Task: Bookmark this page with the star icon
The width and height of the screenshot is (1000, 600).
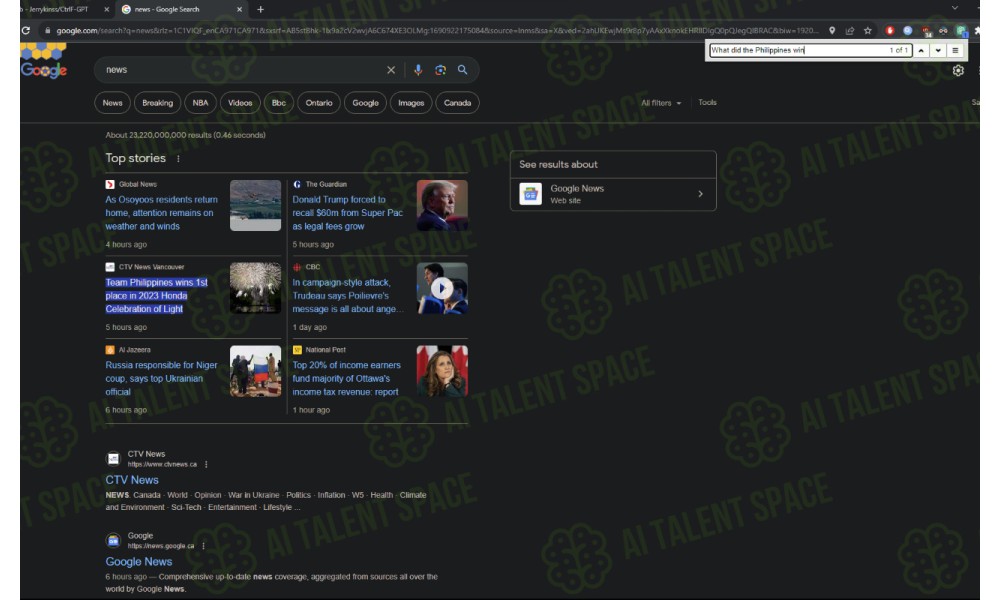Action: pyautogui.click(x=867, y=31)
